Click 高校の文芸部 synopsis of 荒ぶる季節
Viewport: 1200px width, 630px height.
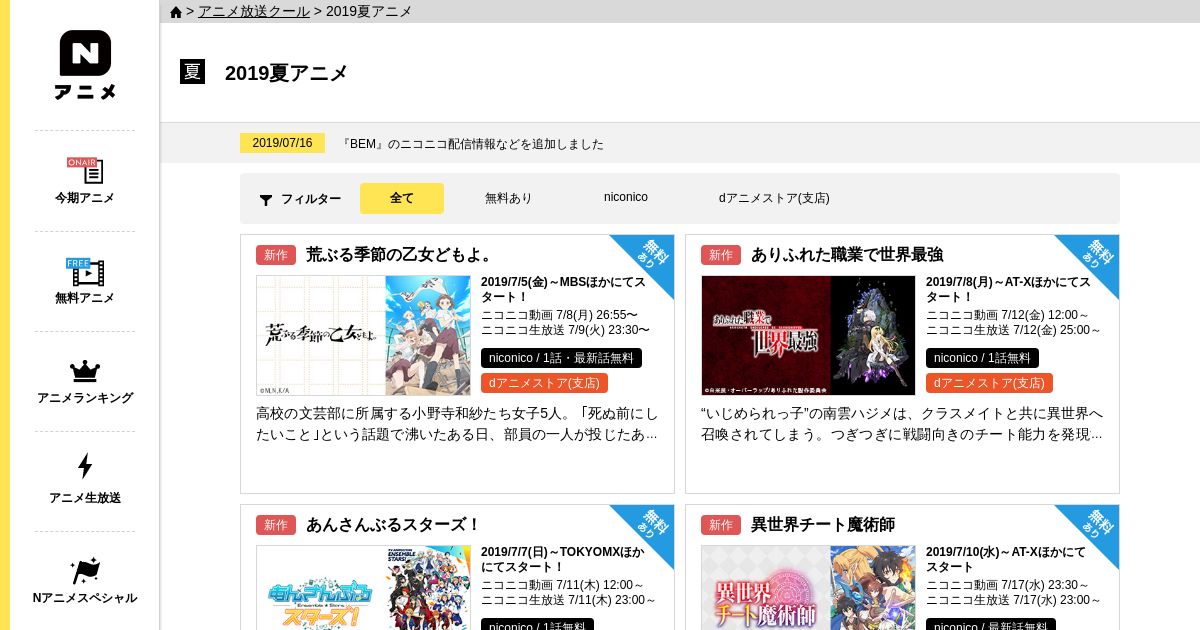tap(457, 424)
